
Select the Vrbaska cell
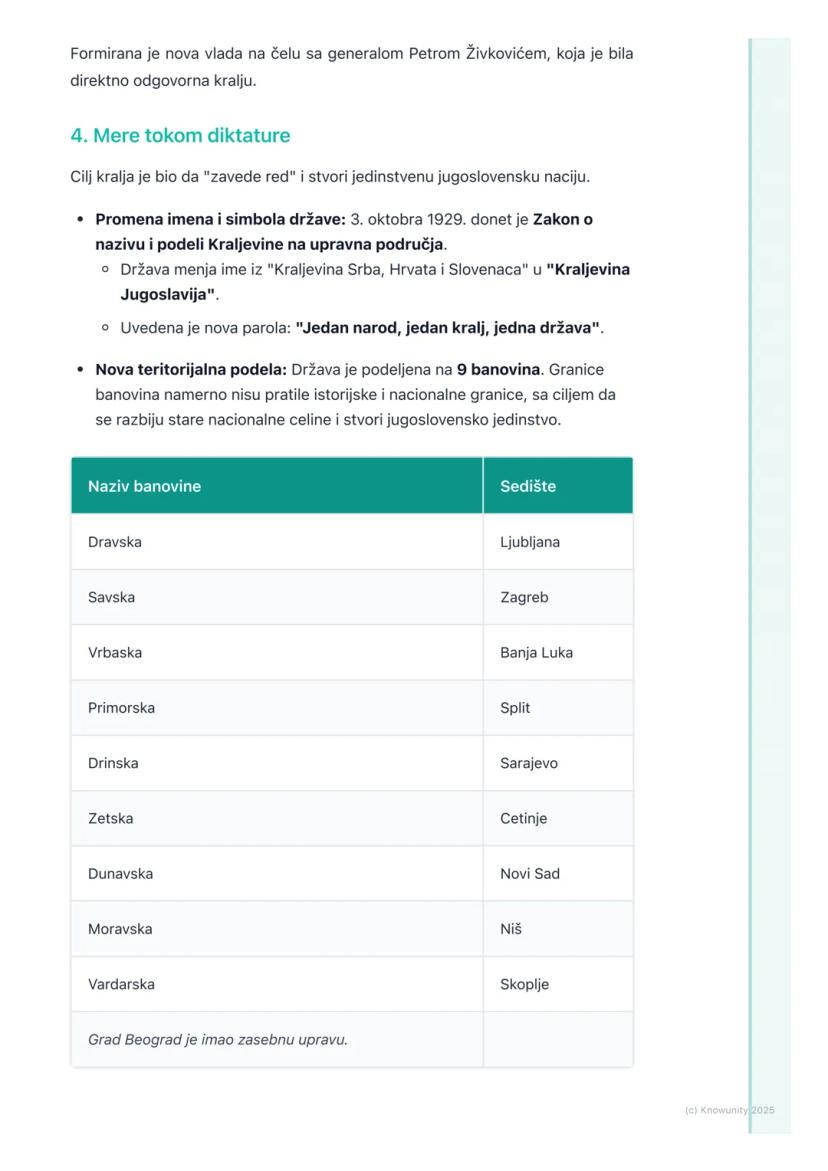pyautogui.click(x=115, y=652)
